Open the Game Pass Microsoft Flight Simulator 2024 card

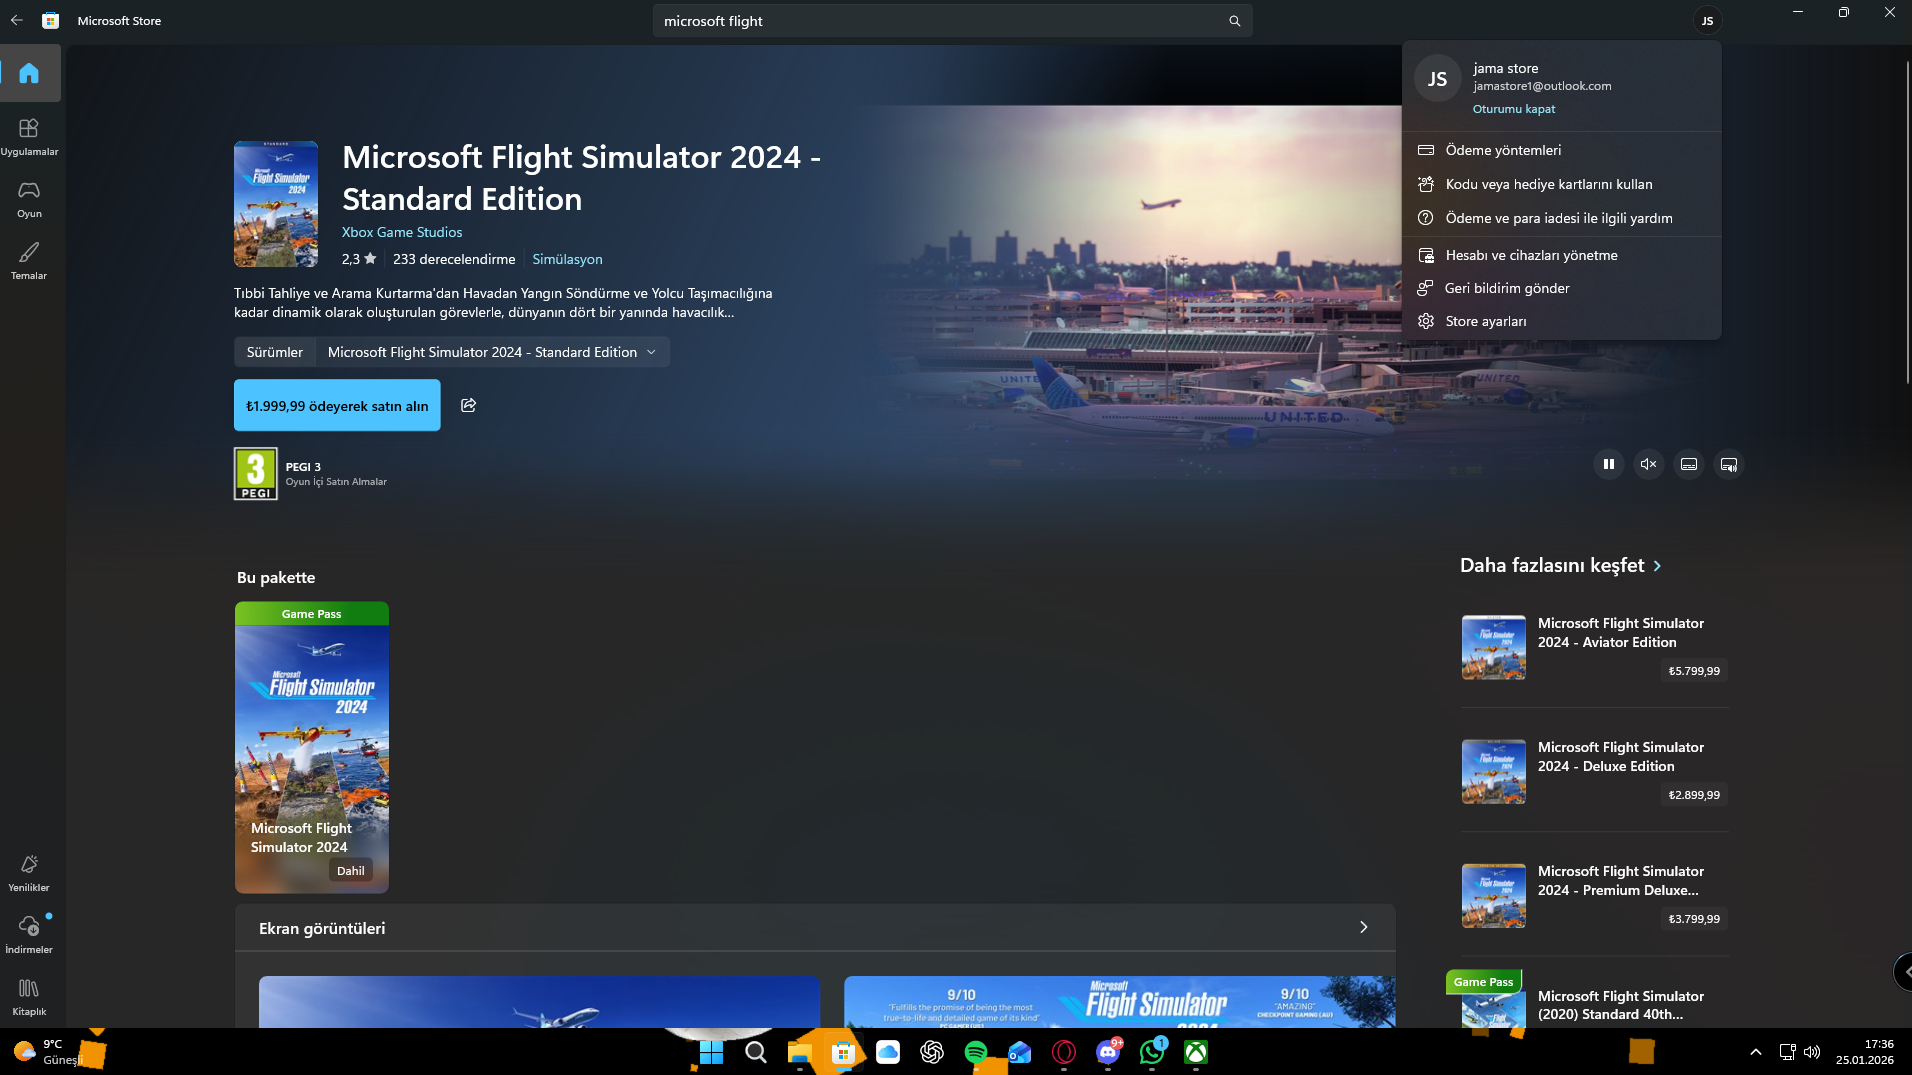312,747
